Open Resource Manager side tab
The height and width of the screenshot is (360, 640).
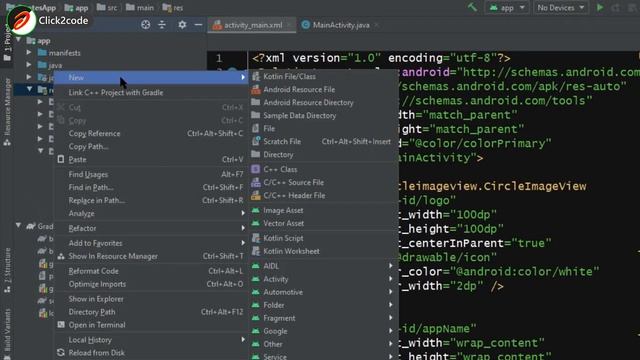7,112
